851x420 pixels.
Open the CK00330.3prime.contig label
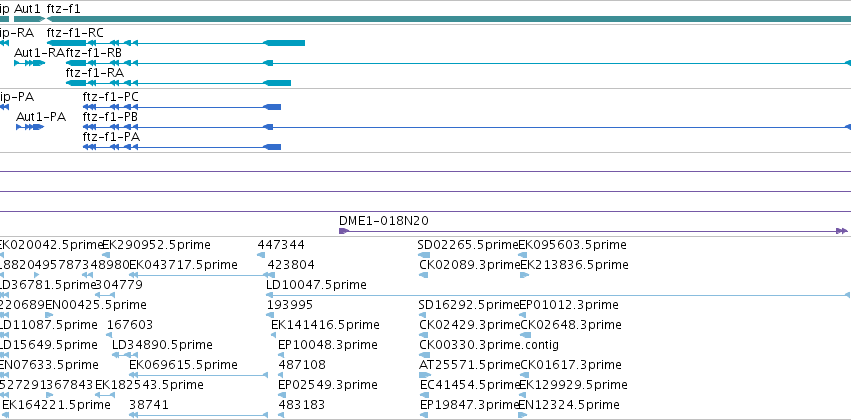pos(489,346)
